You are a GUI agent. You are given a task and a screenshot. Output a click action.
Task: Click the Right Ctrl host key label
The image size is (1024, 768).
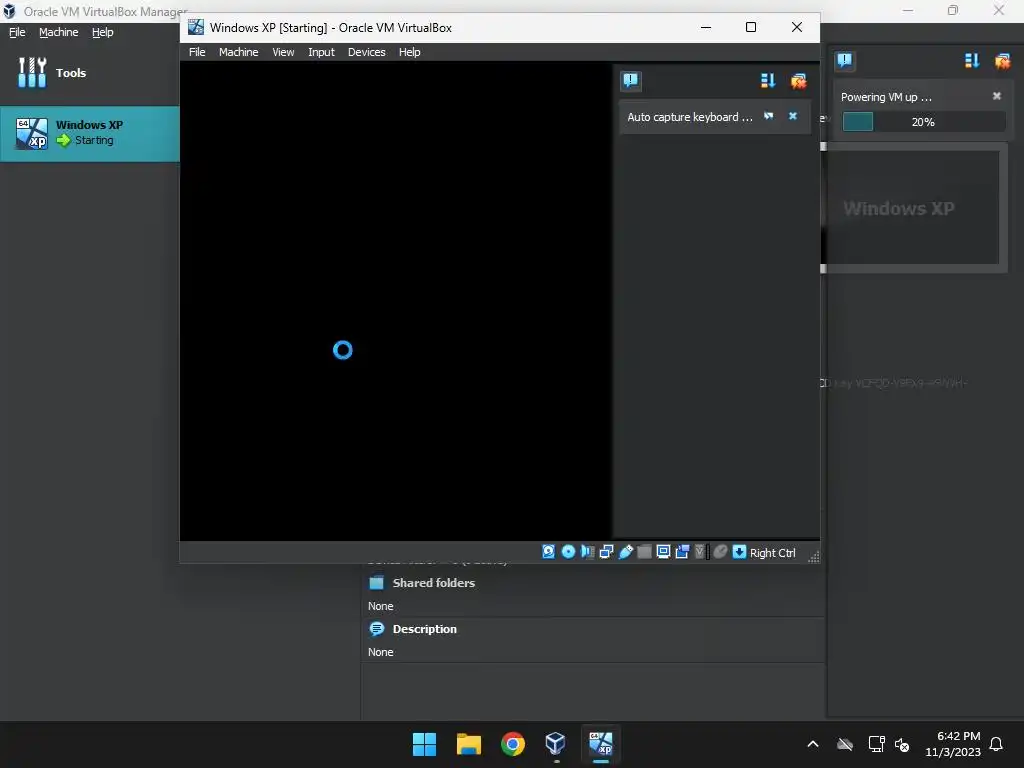coord(773,552)
